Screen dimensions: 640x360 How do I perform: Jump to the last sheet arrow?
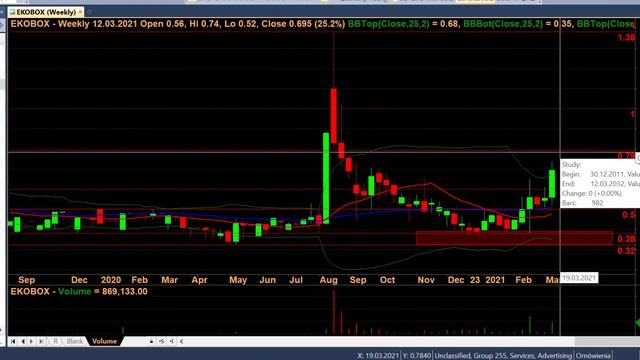[x=41, y=341]
